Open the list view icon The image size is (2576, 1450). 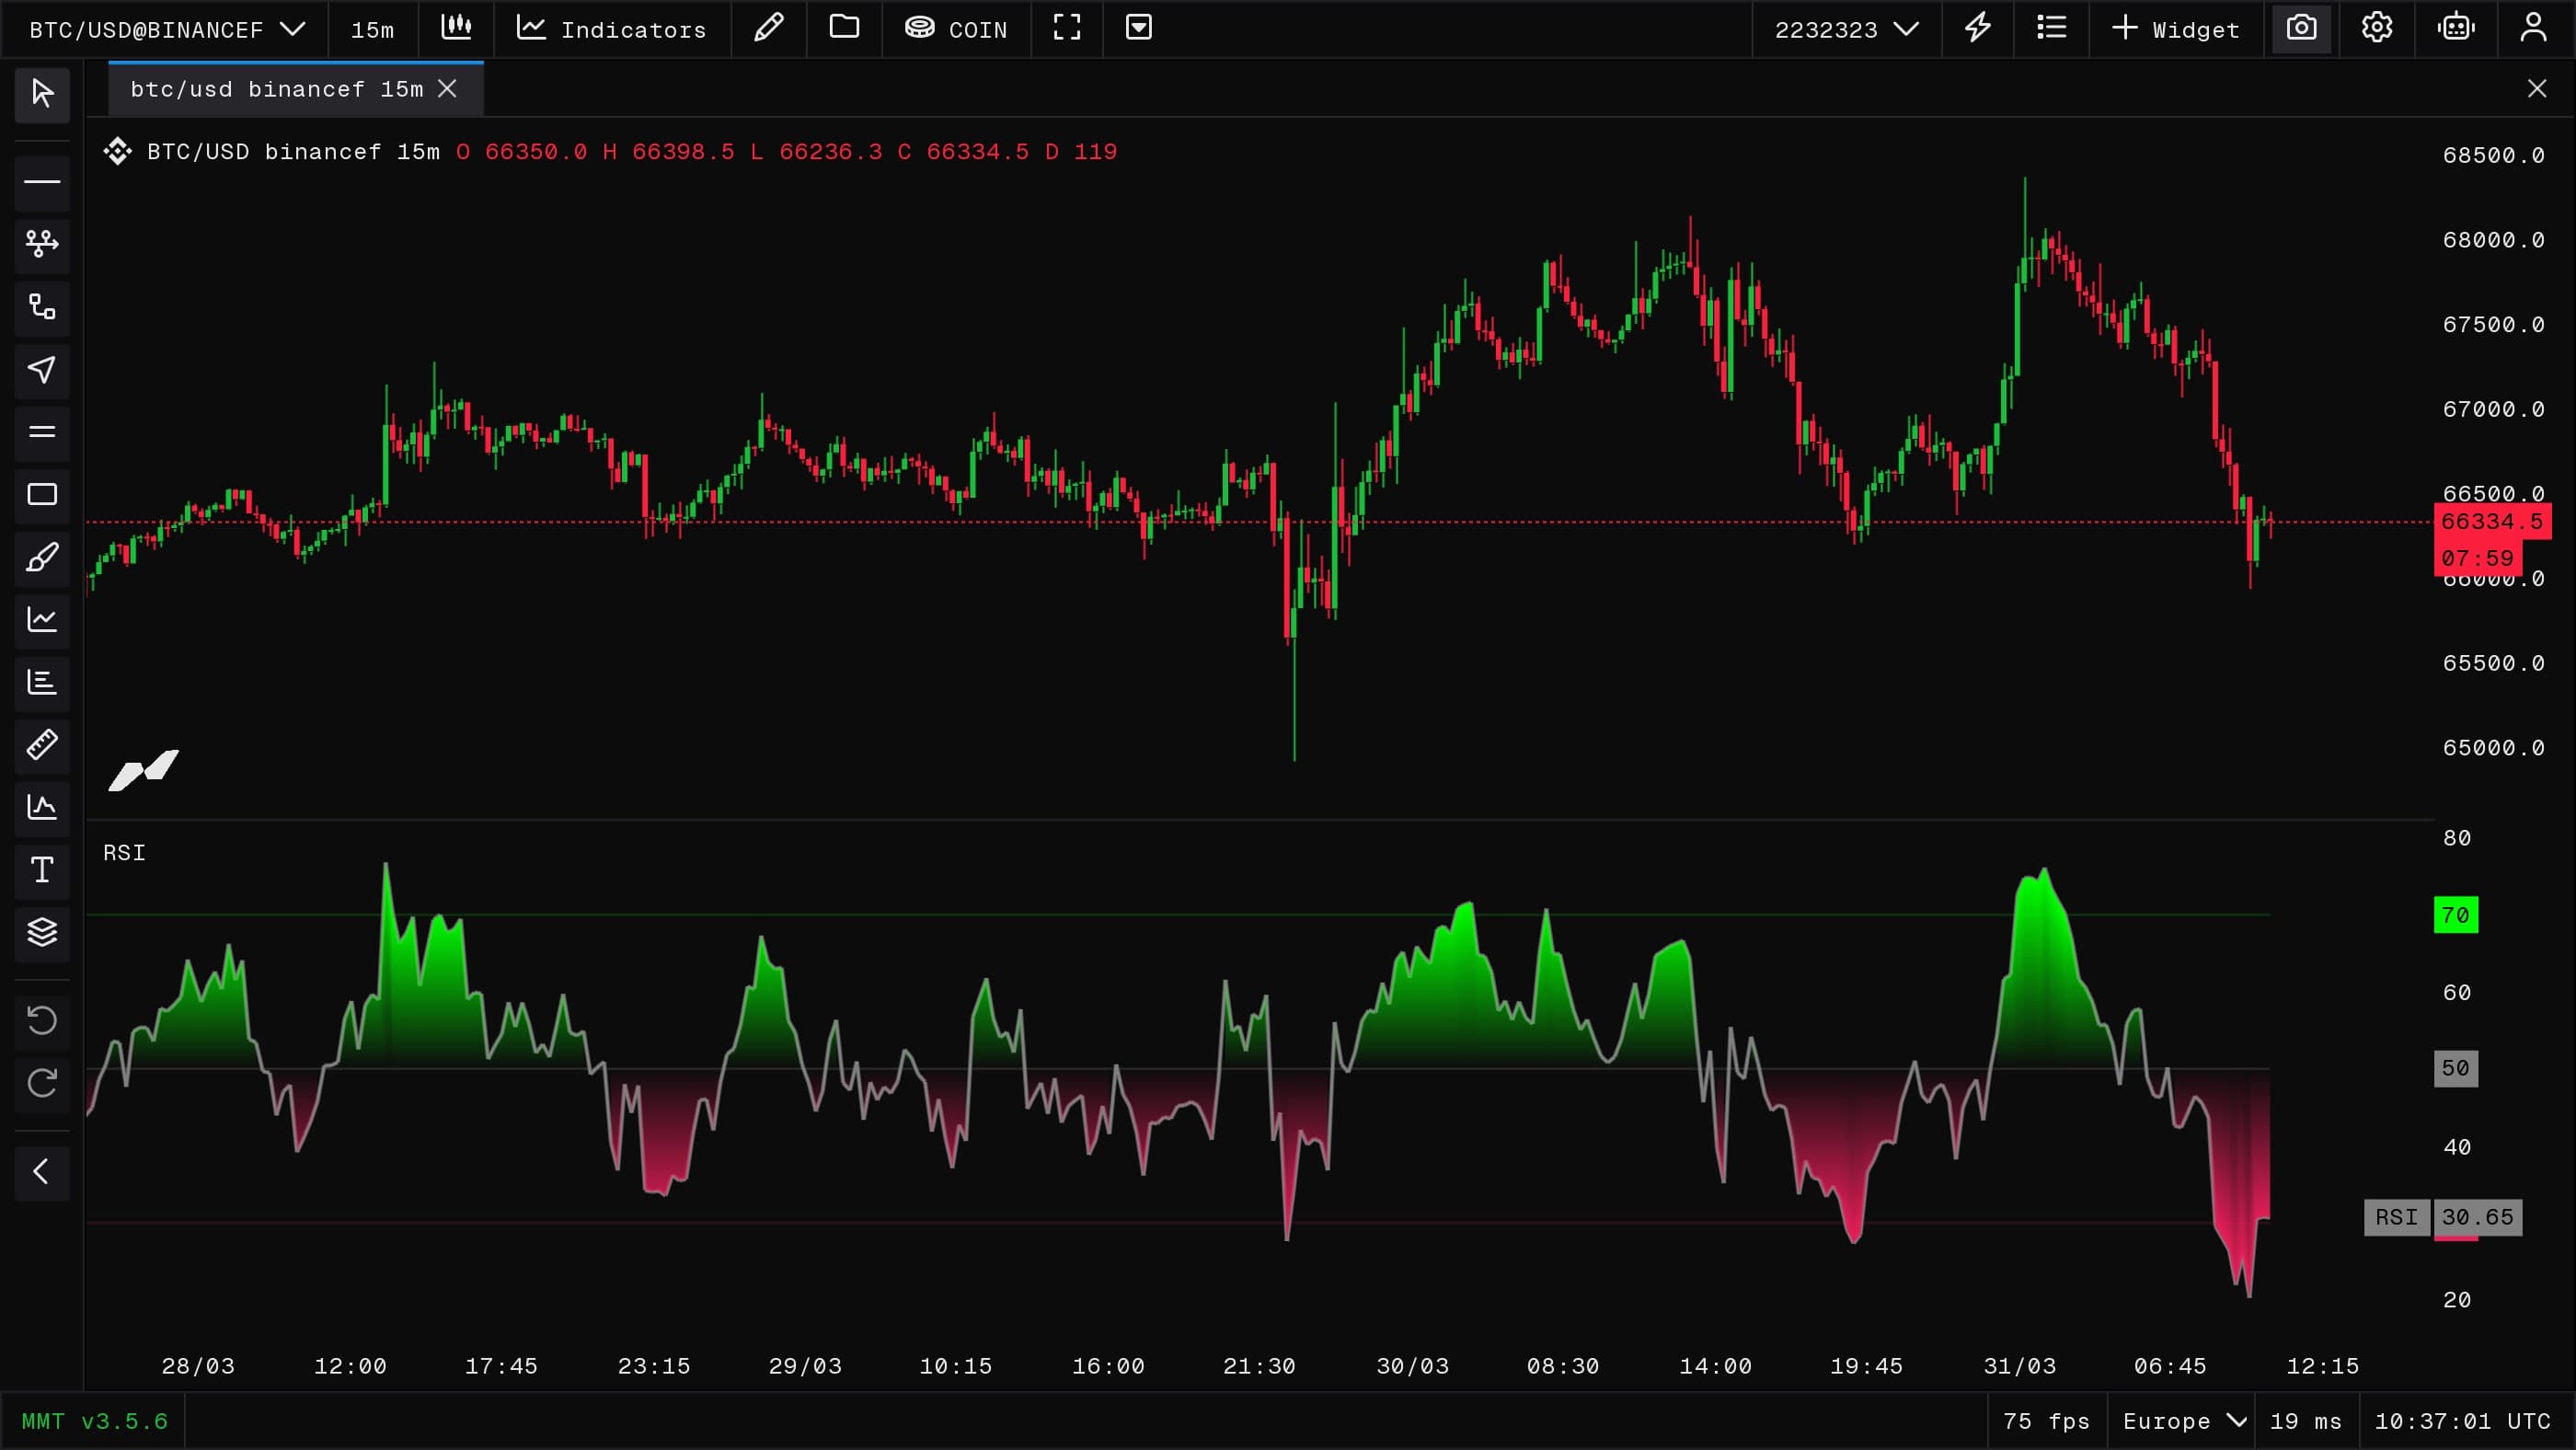coord(2051,29)
